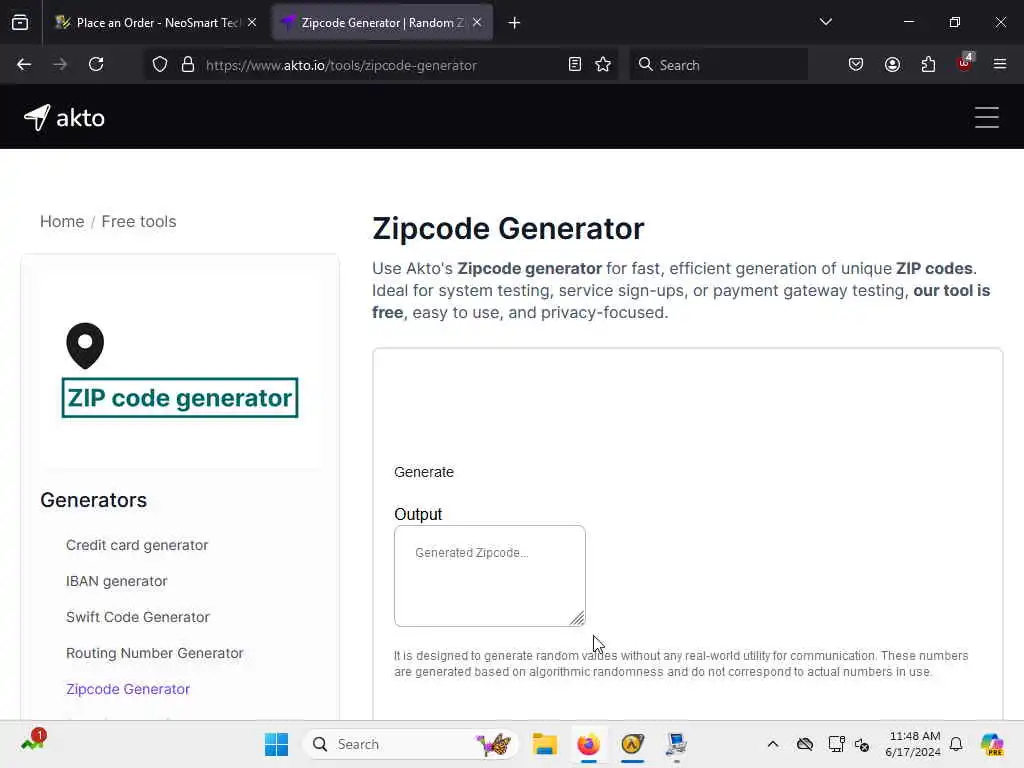Open Windows Start menu
Viewport: 1024px width, 768px height.
coord(276,744)
